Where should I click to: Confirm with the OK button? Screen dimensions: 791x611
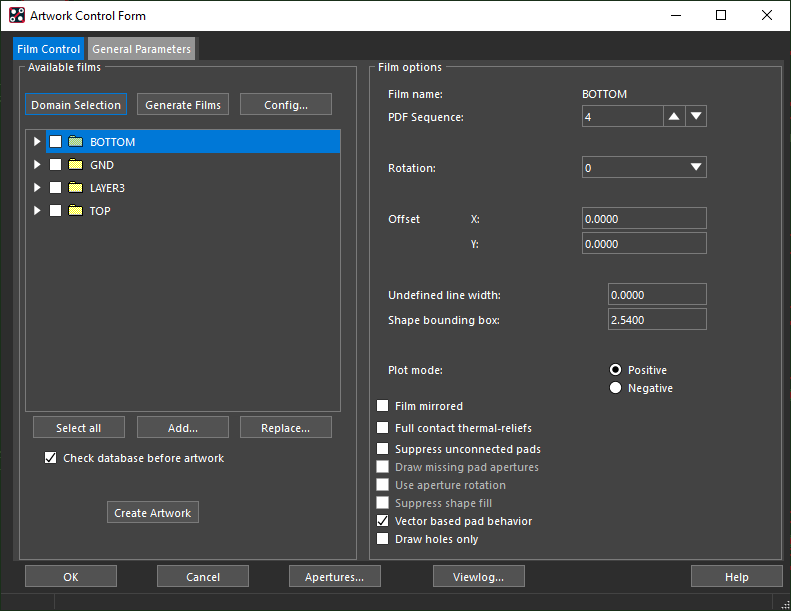[x=71, y=576]
